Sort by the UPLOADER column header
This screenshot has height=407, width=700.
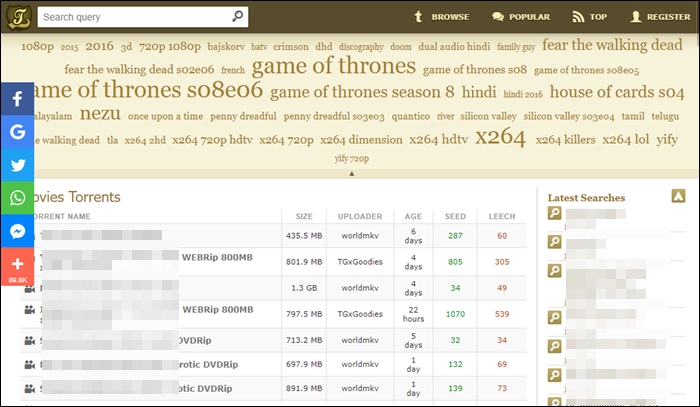click(x=360, y=216)
